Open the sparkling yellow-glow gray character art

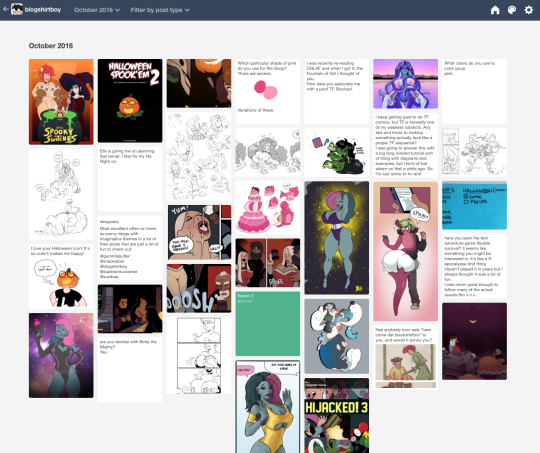coord(336,238)
